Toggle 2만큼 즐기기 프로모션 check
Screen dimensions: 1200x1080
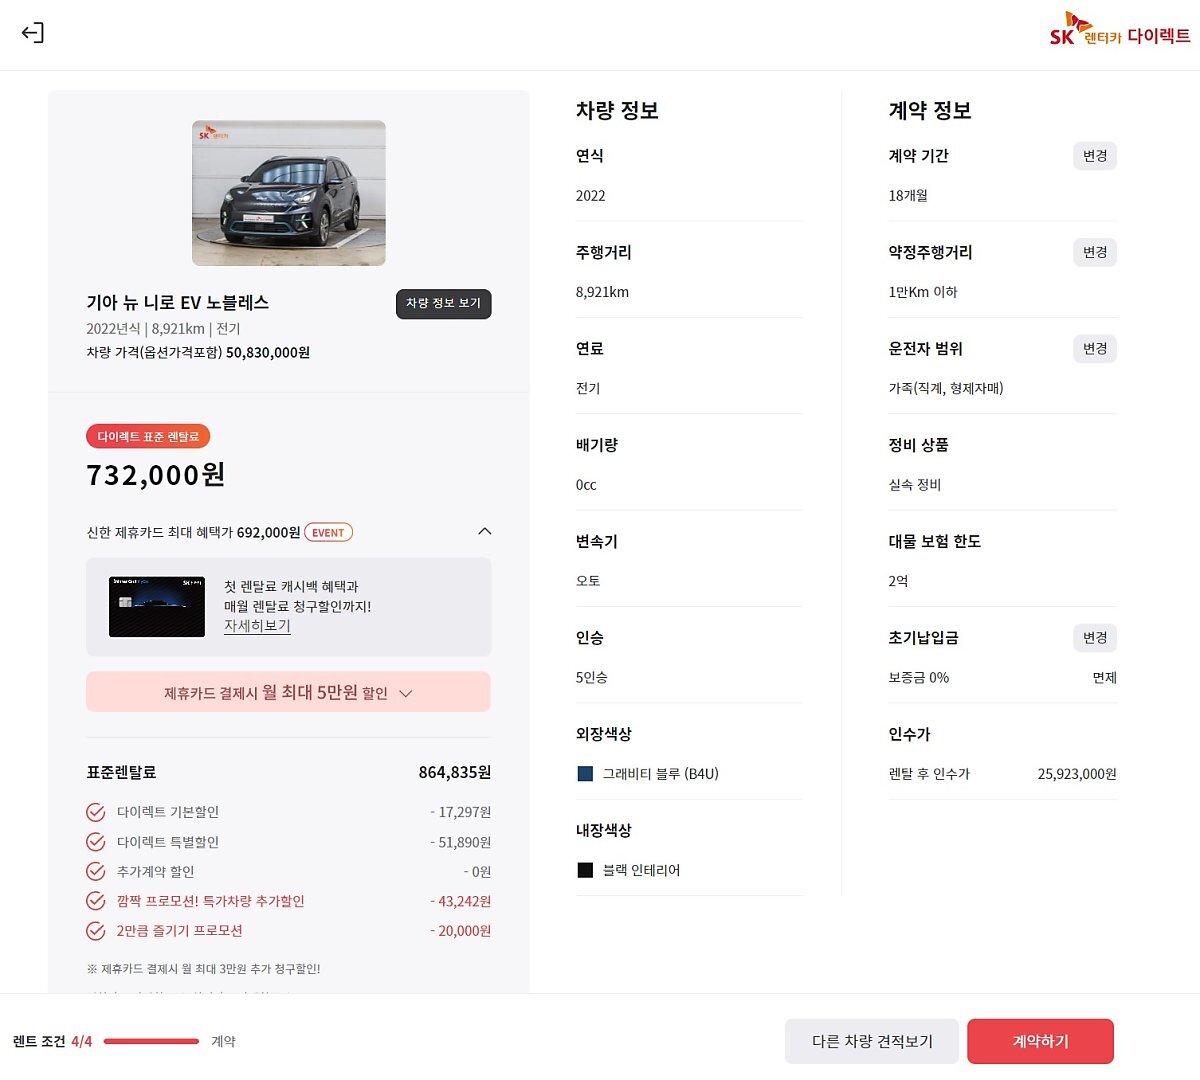point(96,931)
